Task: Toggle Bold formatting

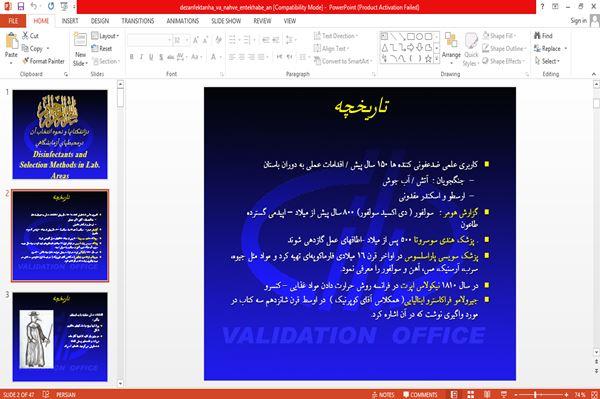Action: [x=132, y=57]
